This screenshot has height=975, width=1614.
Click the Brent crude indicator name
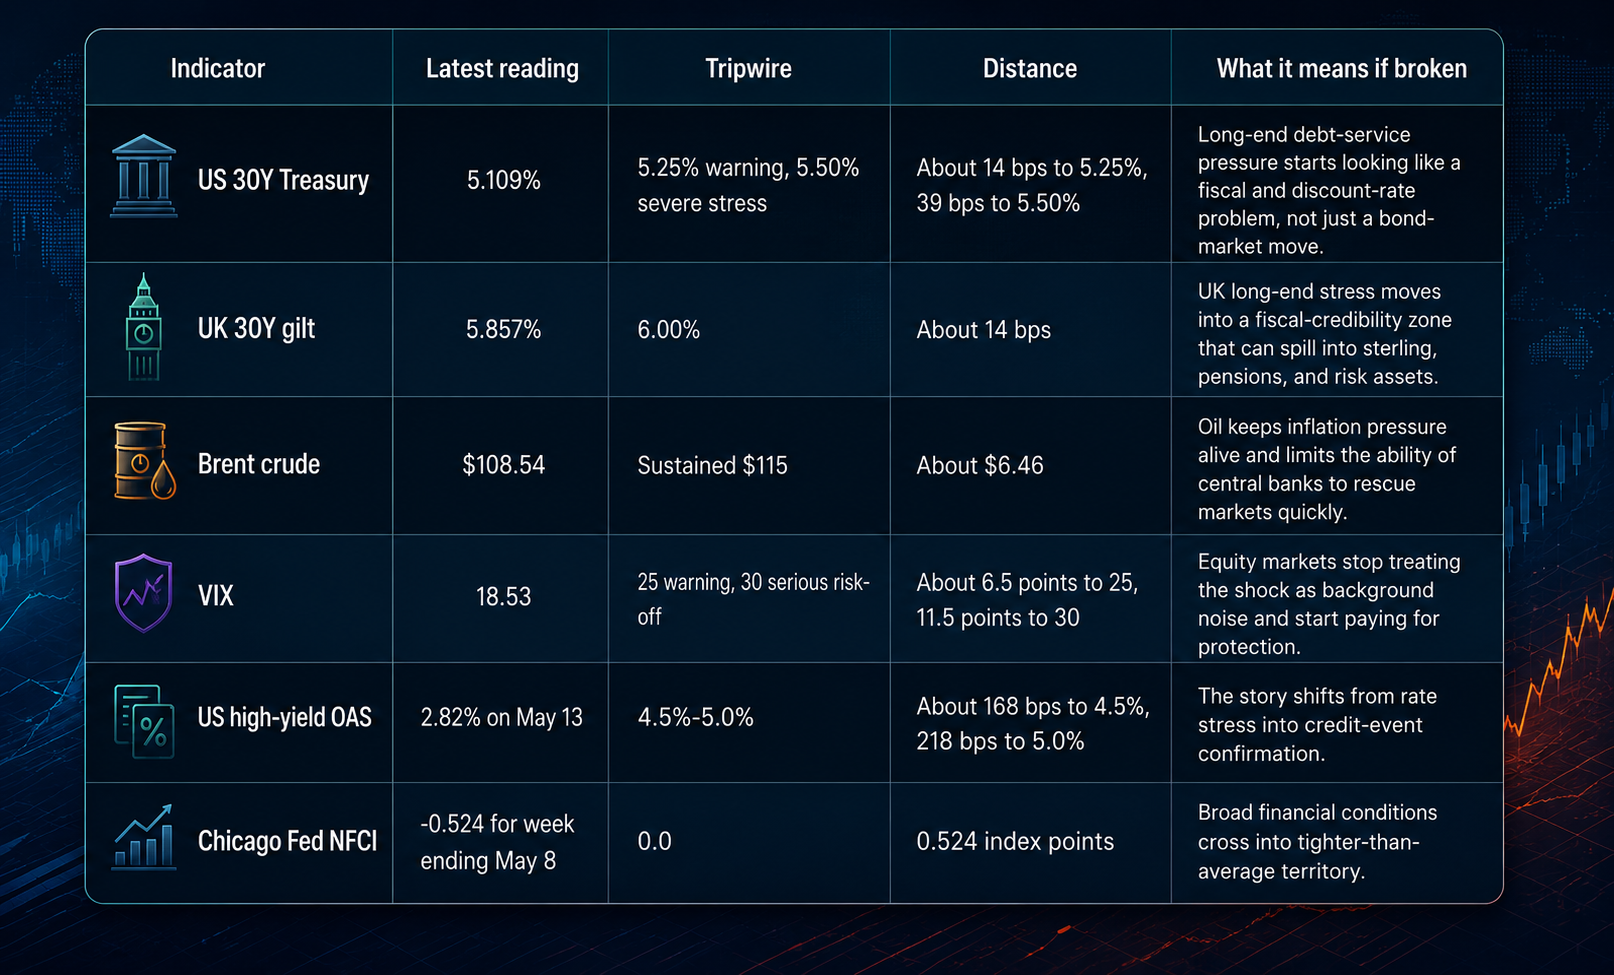(x=258, y=464)
